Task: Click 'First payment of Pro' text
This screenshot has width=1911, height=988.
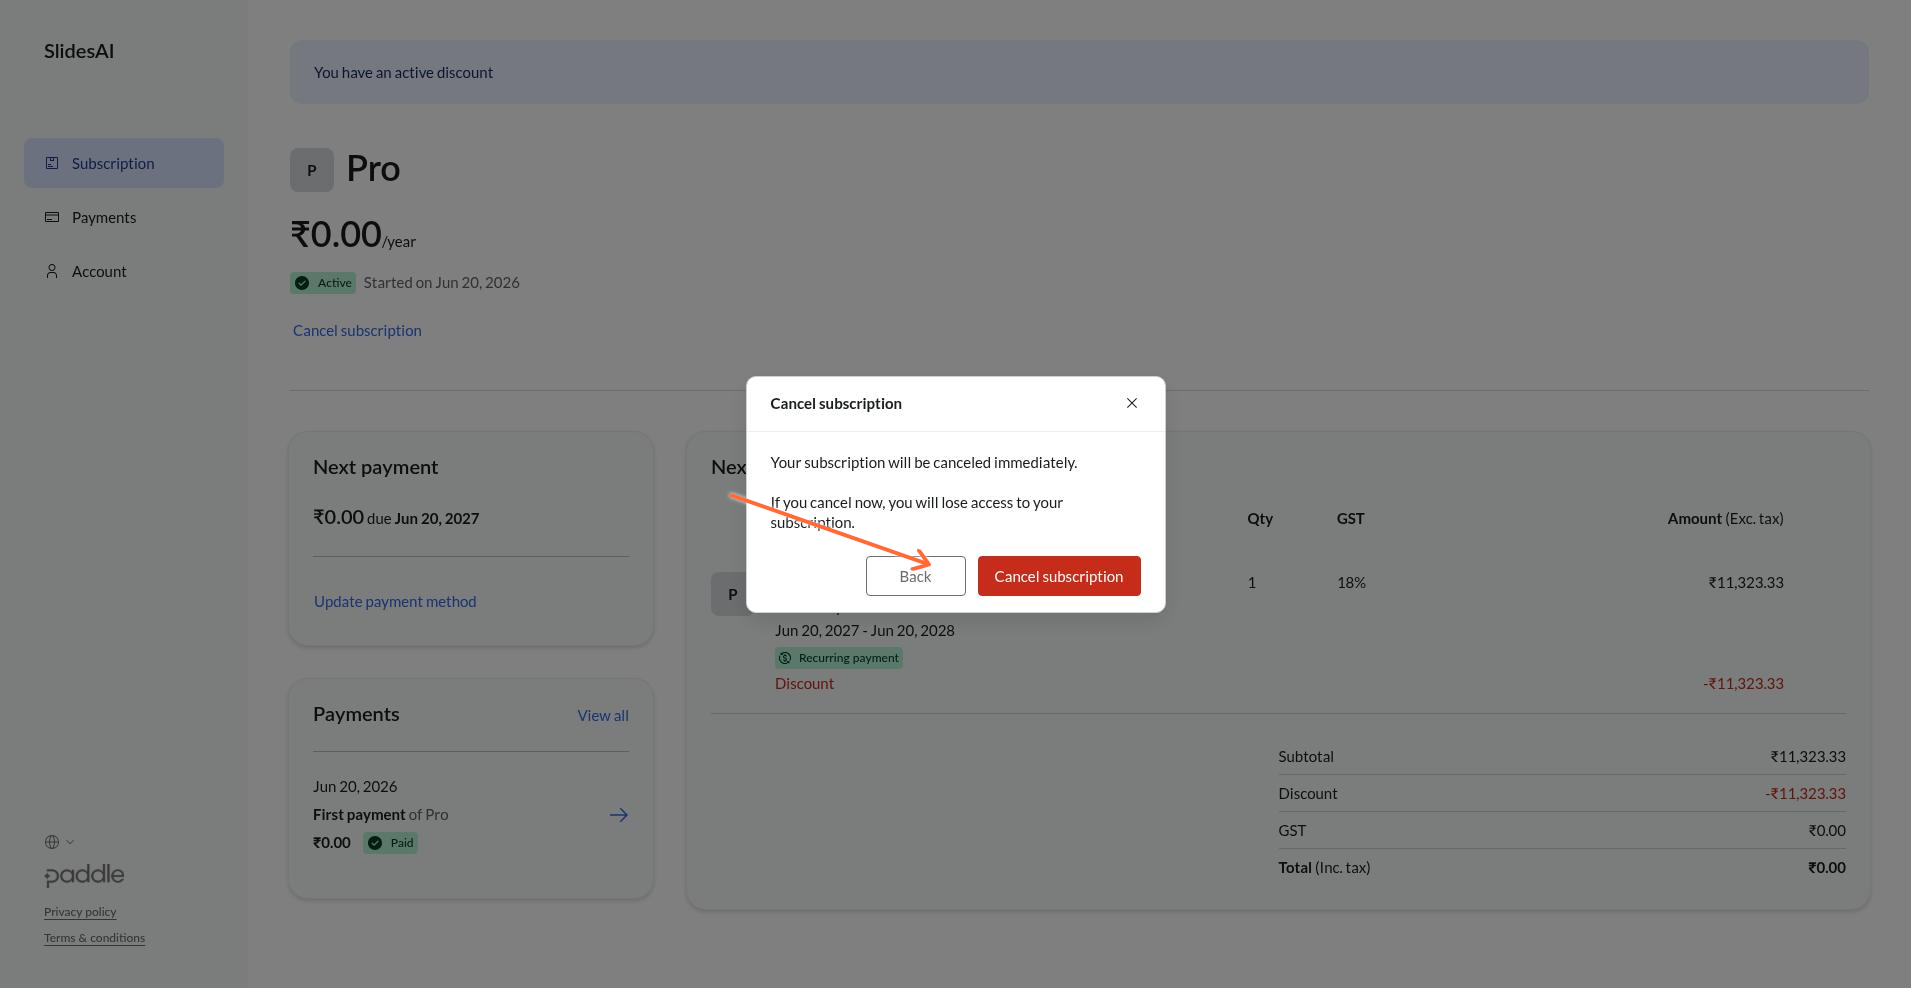Action: point(381,814)
